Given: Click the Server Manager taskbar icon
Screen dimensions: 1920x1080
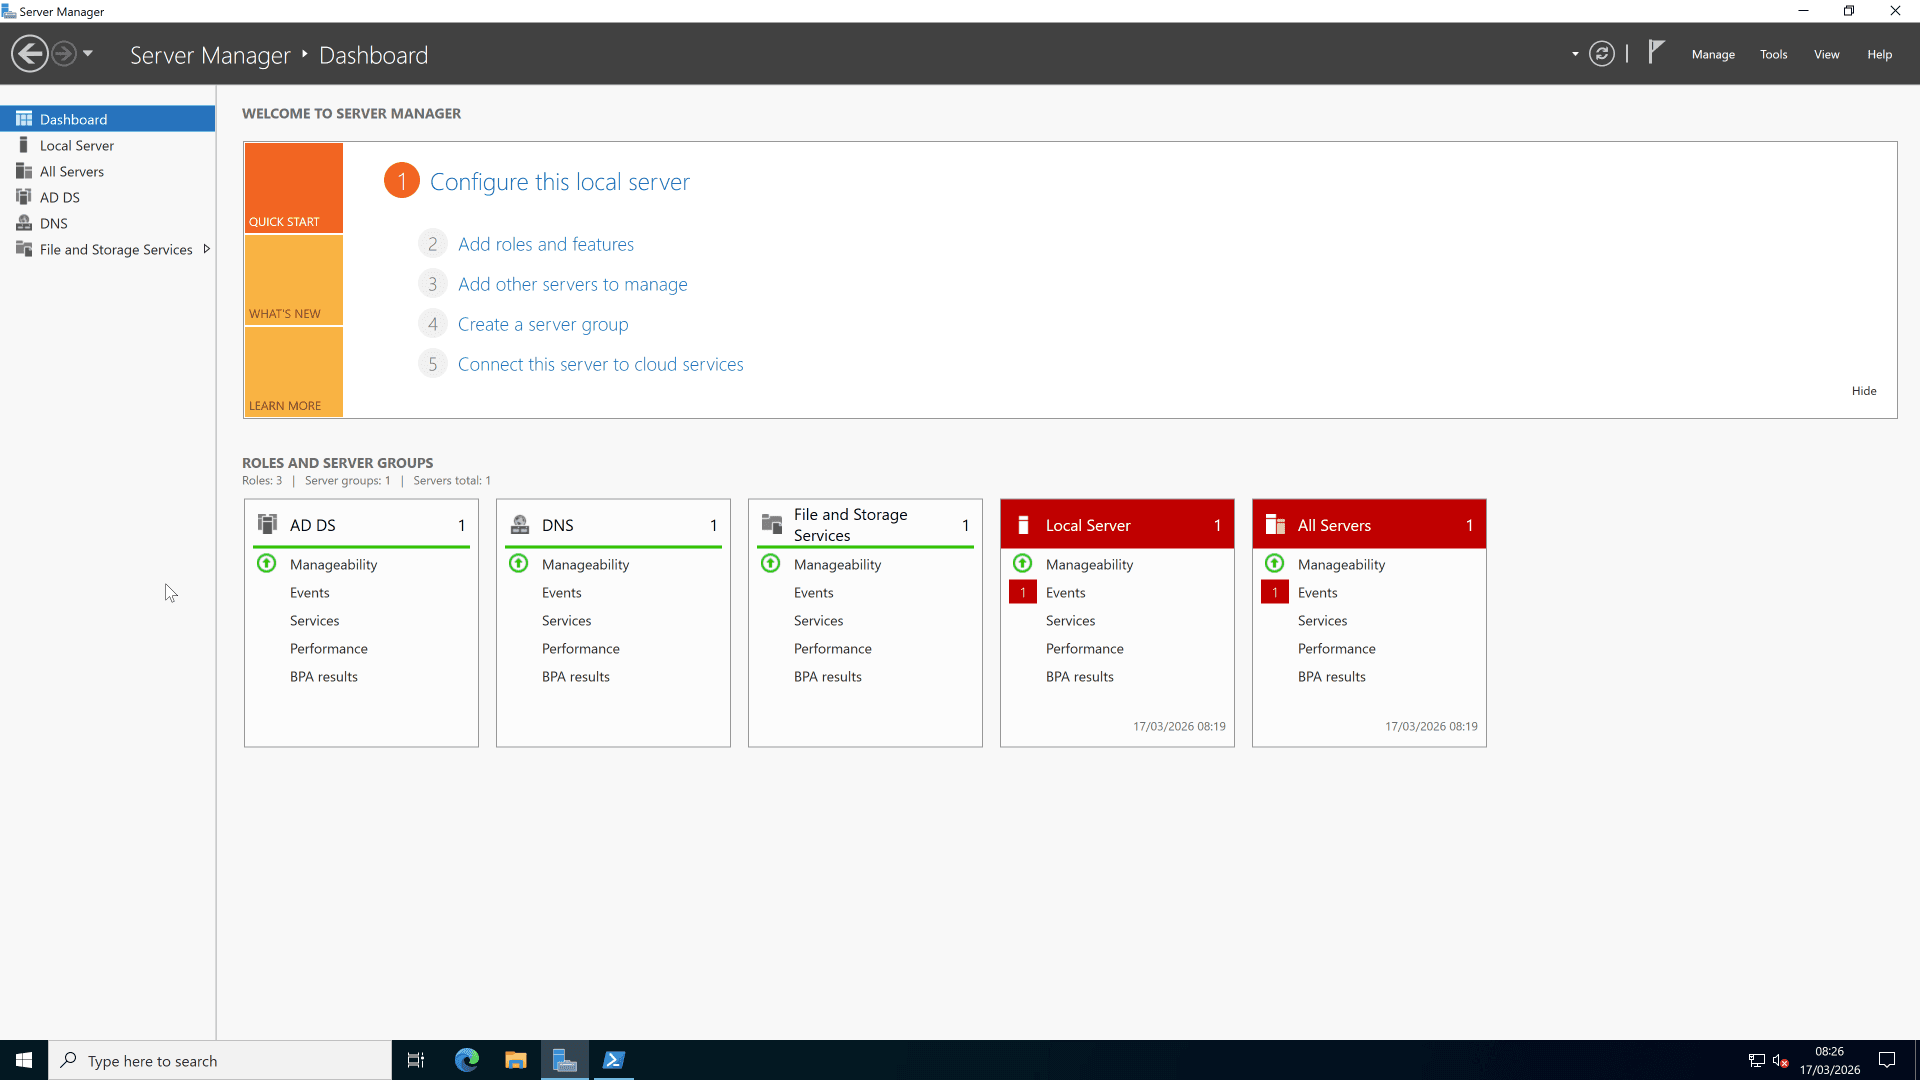Looking at the screenshot, I should pos(565,1059).
